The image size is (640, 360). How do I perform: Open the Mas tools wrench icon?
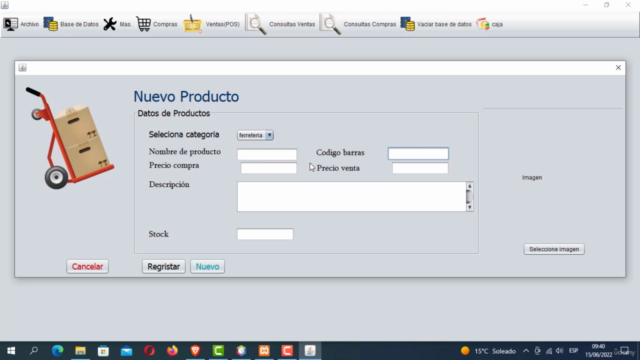coord(109,24)
